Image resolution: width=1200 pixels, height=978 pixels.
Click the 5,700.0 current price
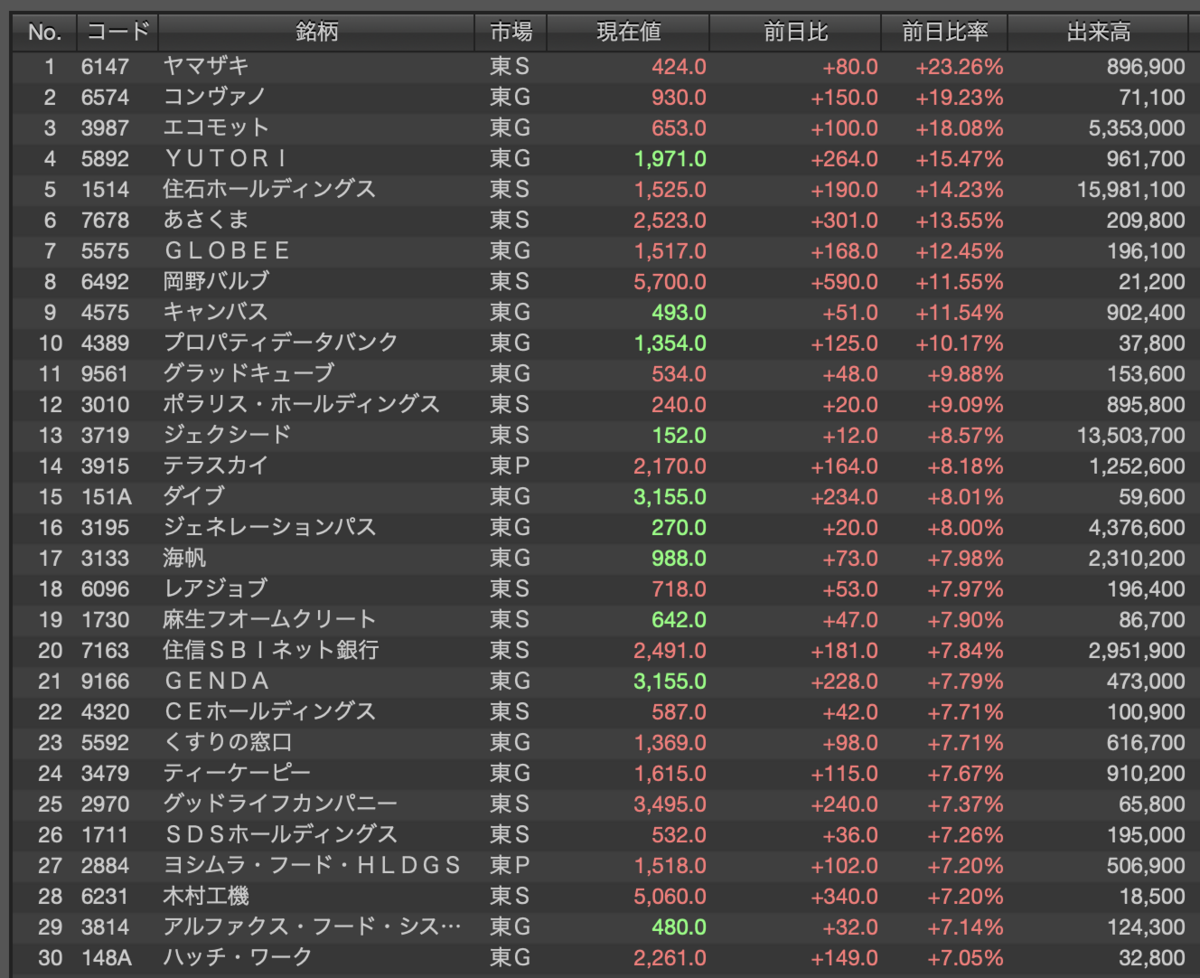(x=670, y=282)
